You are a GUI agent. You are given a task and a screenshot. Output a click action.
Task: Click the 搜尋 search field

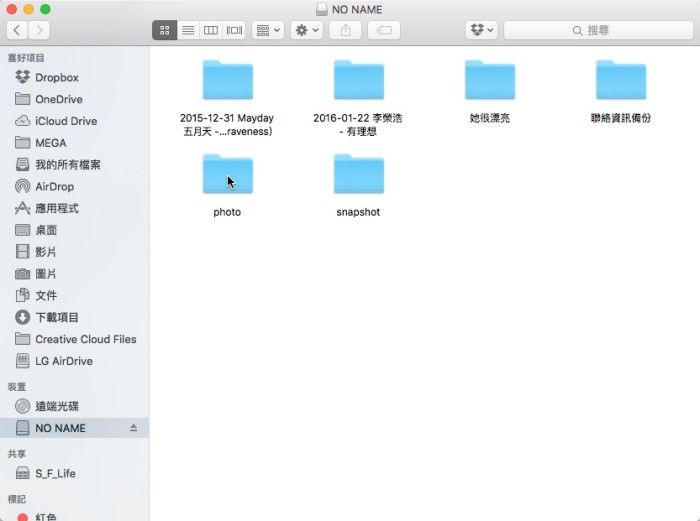(598, 30)
